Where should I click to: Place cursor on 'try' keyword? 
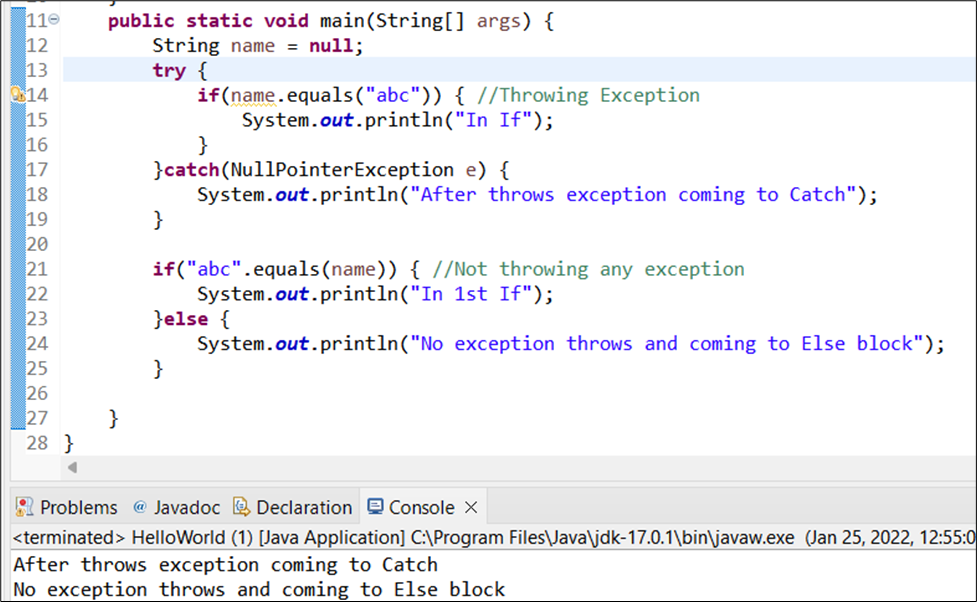point(169,70)
